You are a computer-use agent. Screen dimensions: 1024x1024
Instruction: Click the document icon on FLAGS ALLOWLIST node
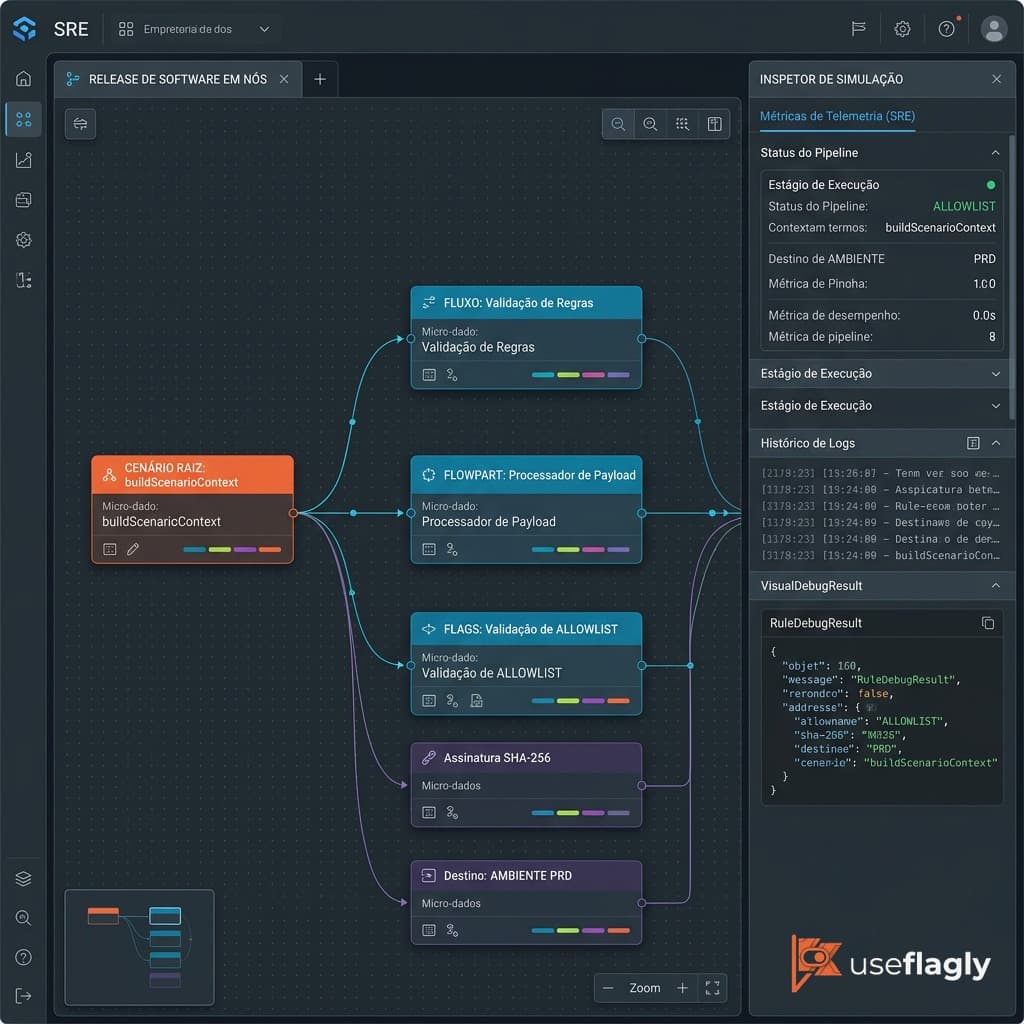coord(477,701)
